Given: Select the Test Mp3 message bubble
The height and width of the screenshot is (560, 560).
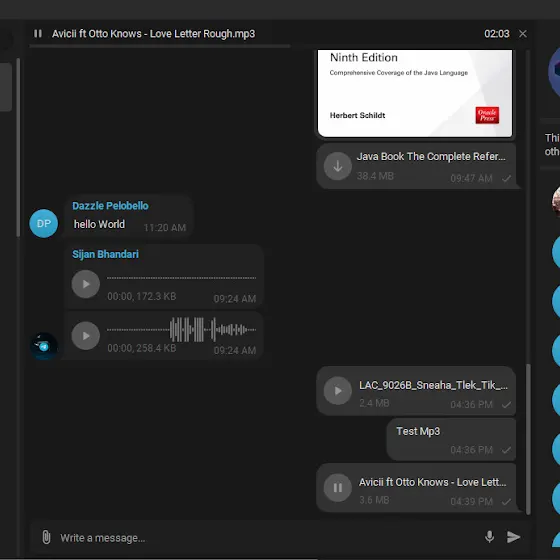Looking at the screenshot, I should 451,439.
